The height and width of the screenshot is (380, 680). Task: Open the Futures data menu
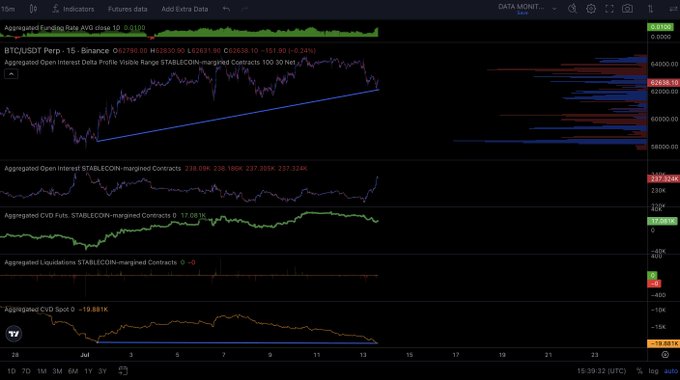tap(128, 9)
